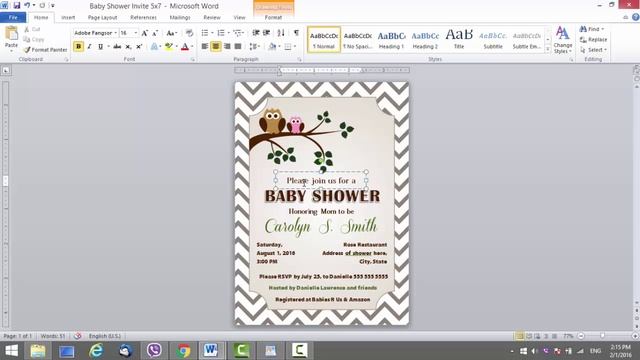Minimize the ribbon with the caret
This screenshot has width=640, height=360.
click(625, 17)
